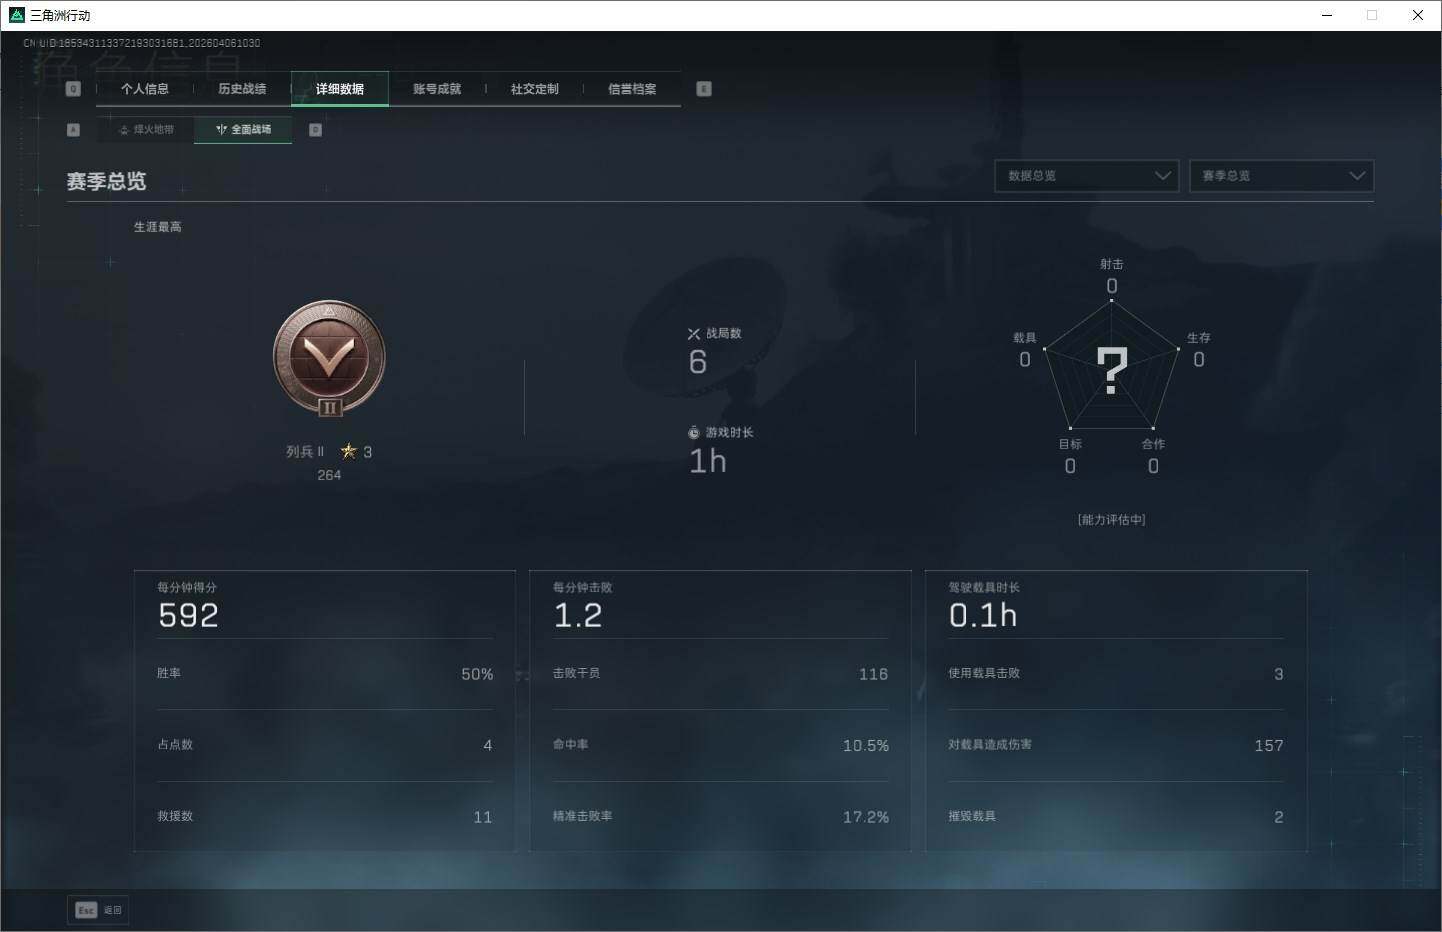Click the 命中率 10.5% row
Viewport: 1442px width, 932px height.
(x=720, y=745)
